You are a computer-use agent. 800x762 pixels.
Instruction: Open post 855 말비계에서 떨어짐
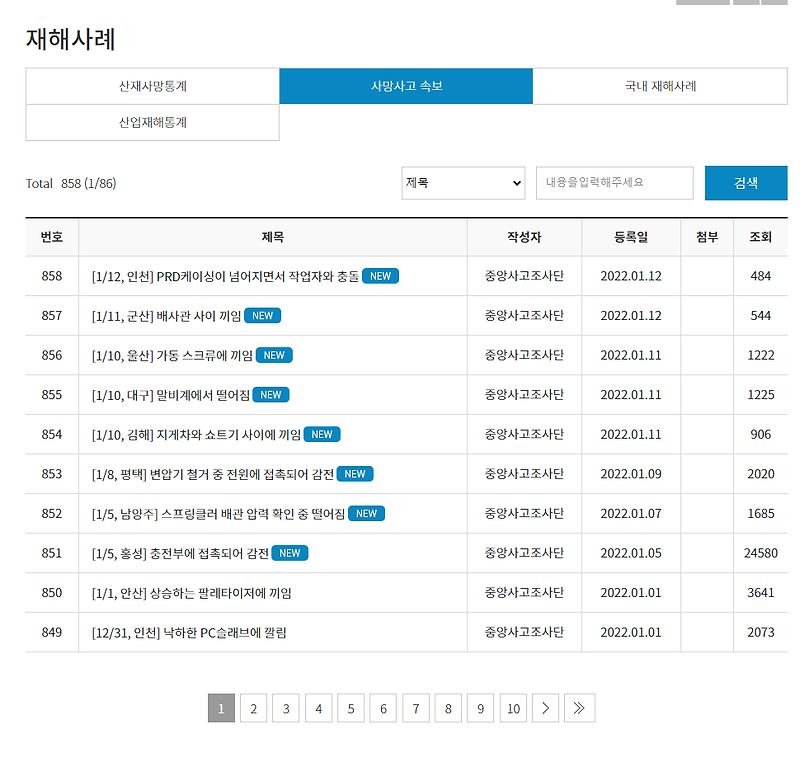click(x=171, y=395)
